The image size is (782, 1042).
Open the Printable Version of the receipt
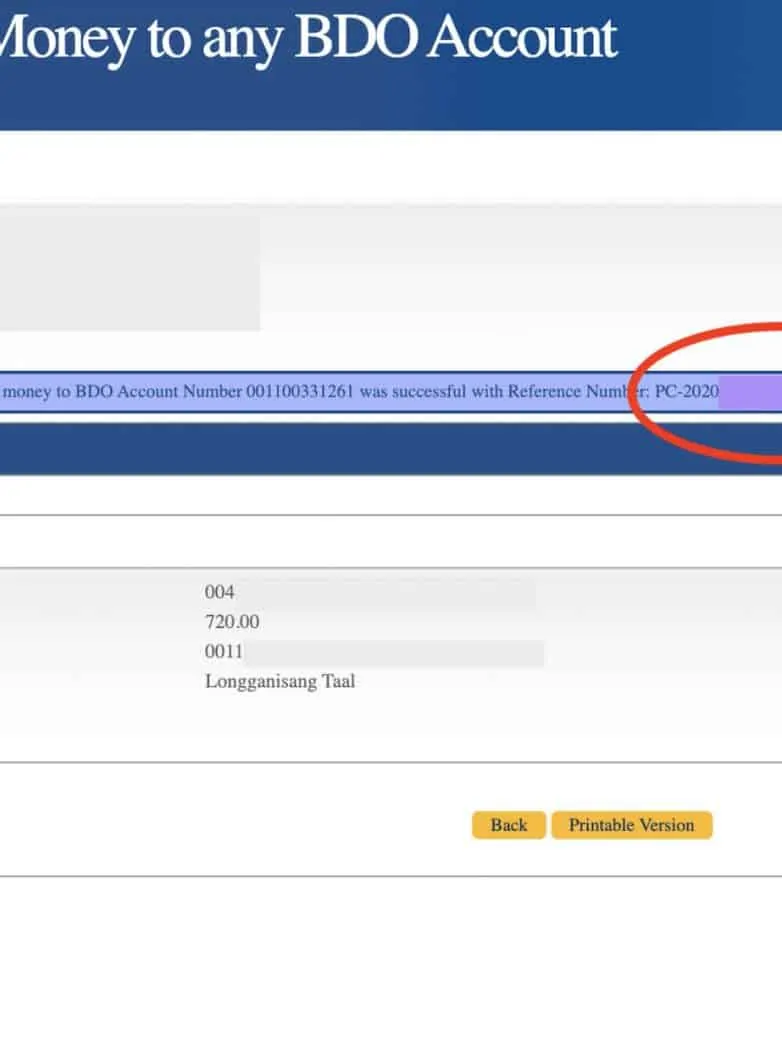click(x=631, y=825)
